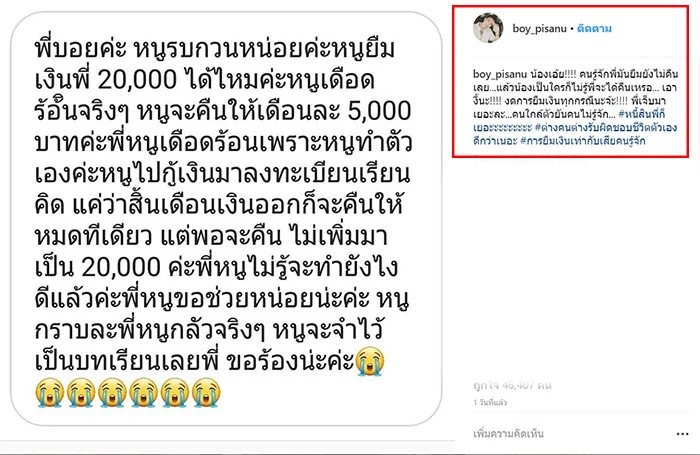700x455 pixels.
Task: Follow the account via ติดตาม link
Action: (x=594, y=29)
